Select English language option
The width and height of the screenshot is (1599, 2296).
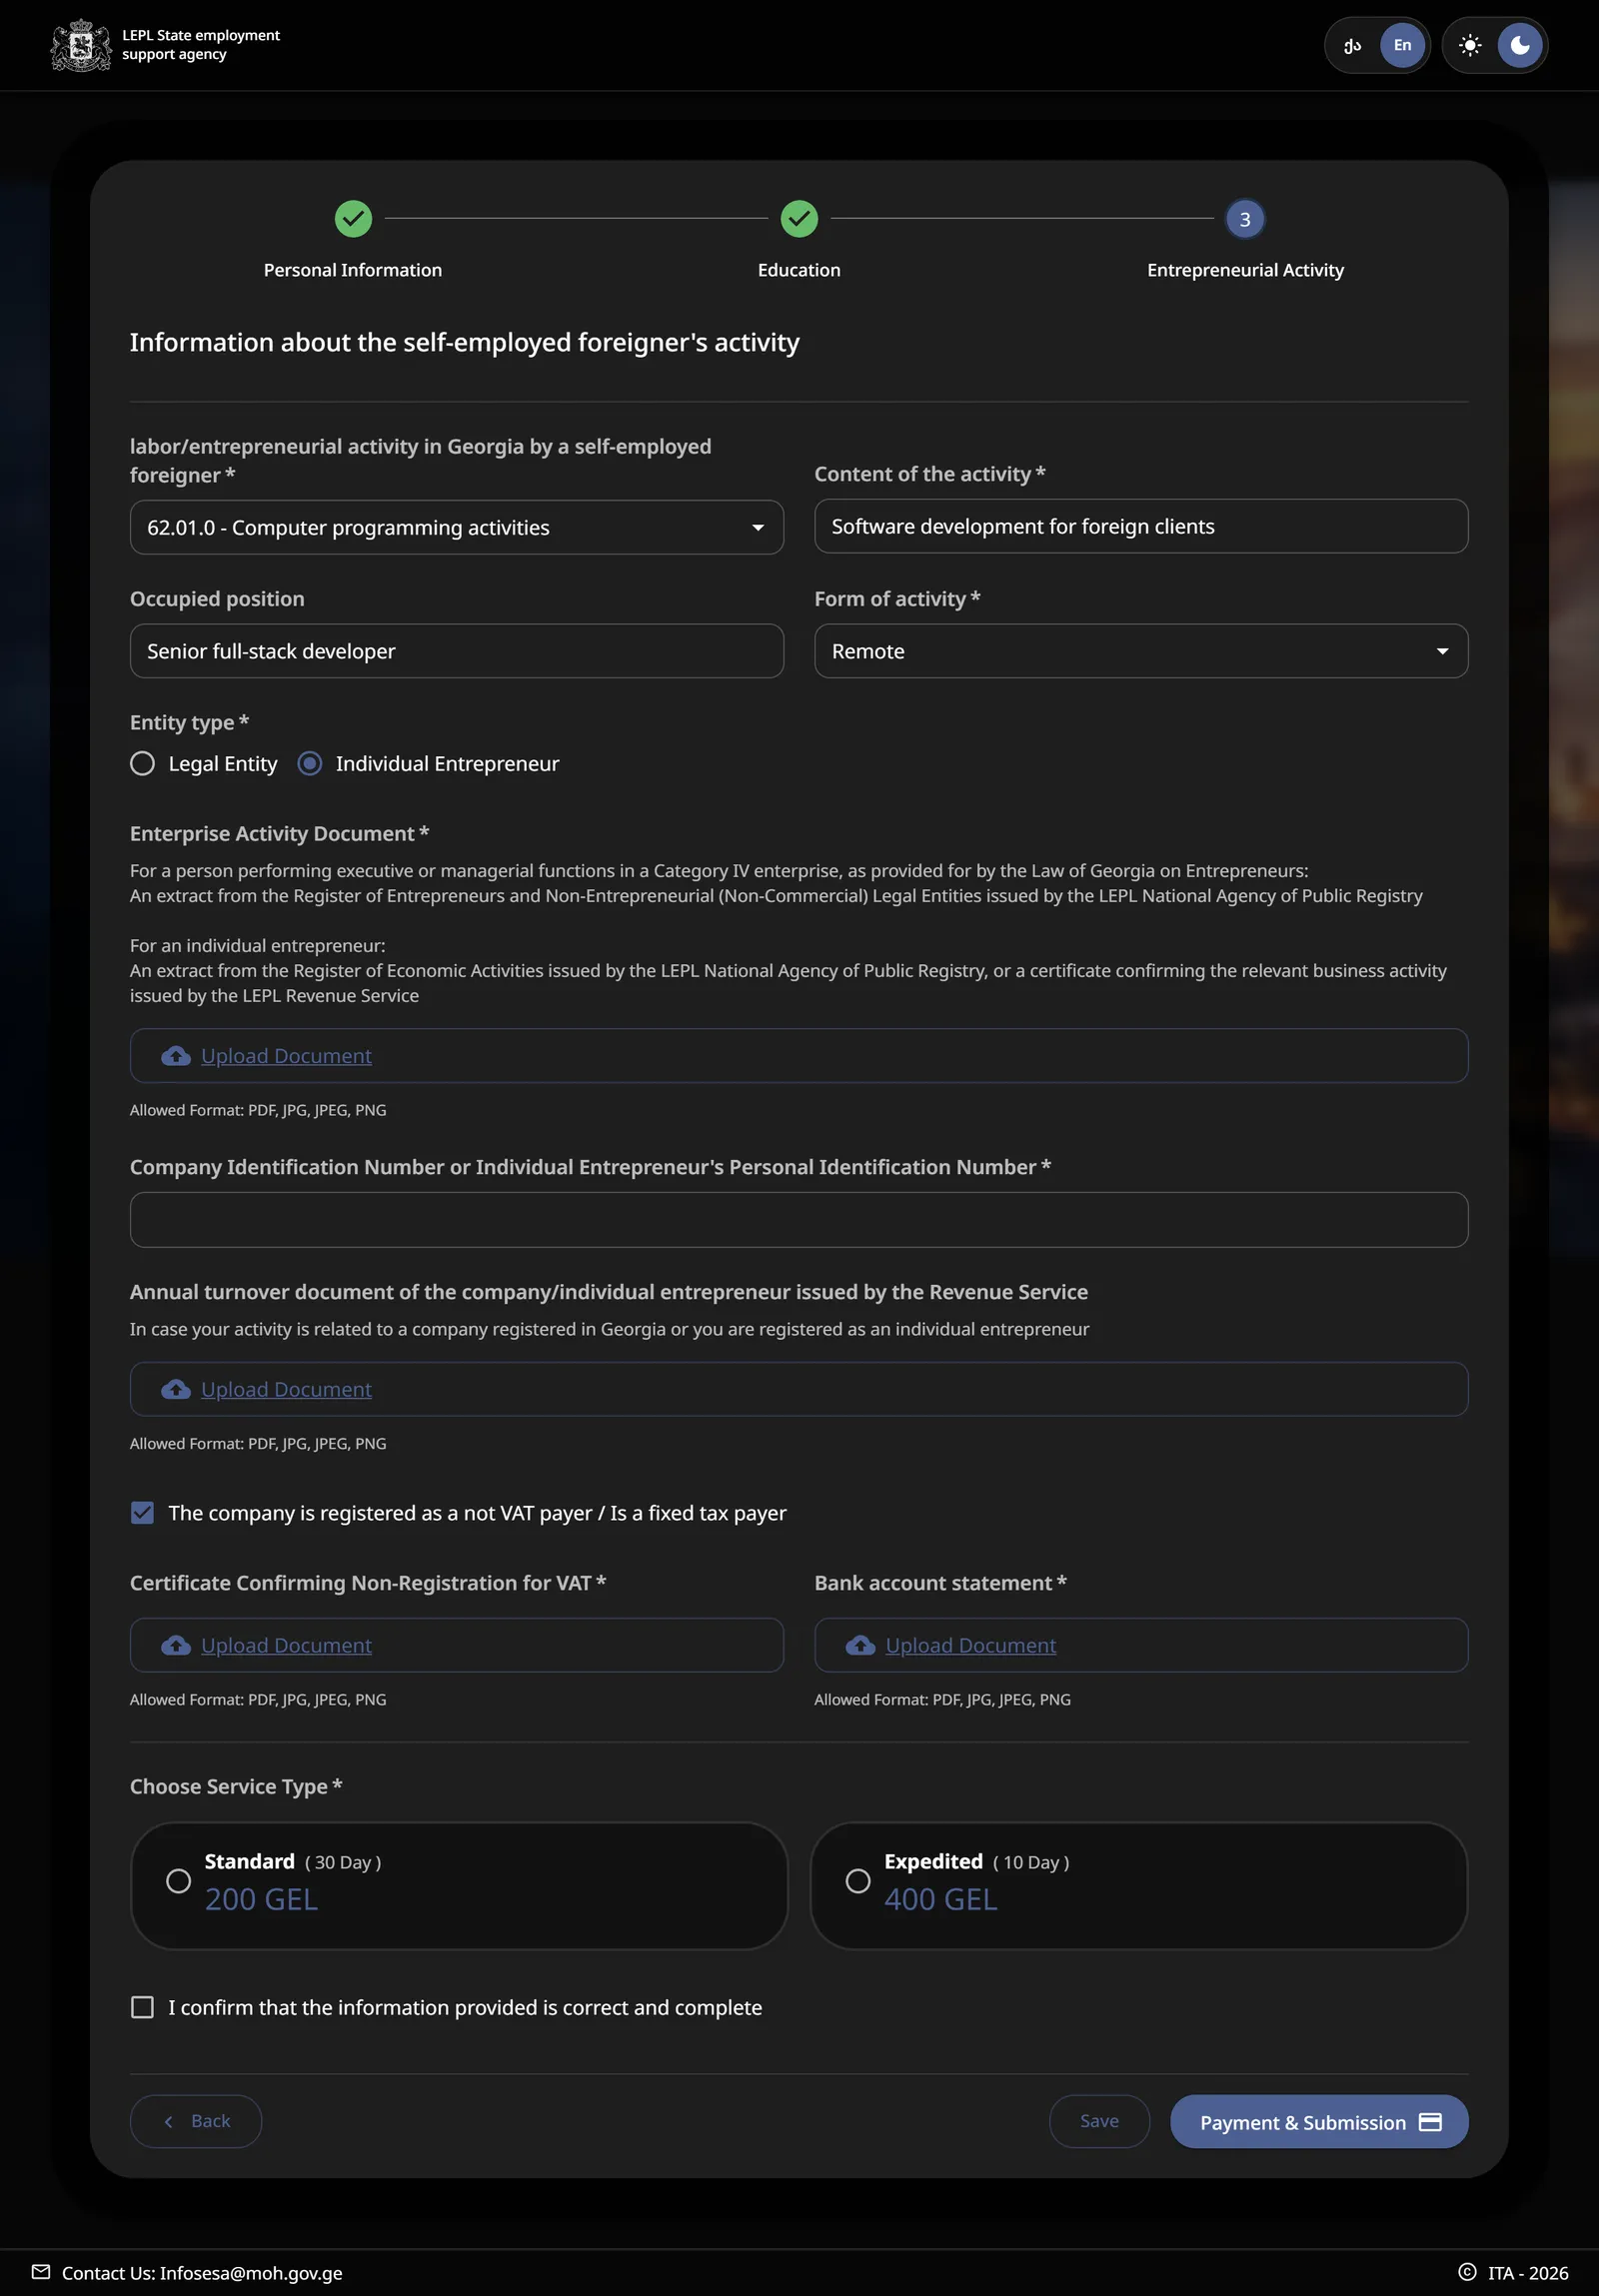(1402, 45)
